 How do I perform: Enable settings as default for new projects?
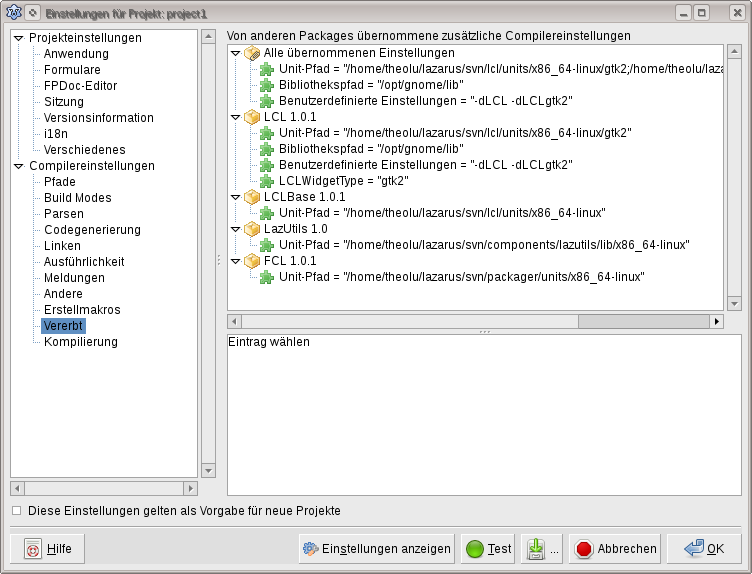coord(16,511)
